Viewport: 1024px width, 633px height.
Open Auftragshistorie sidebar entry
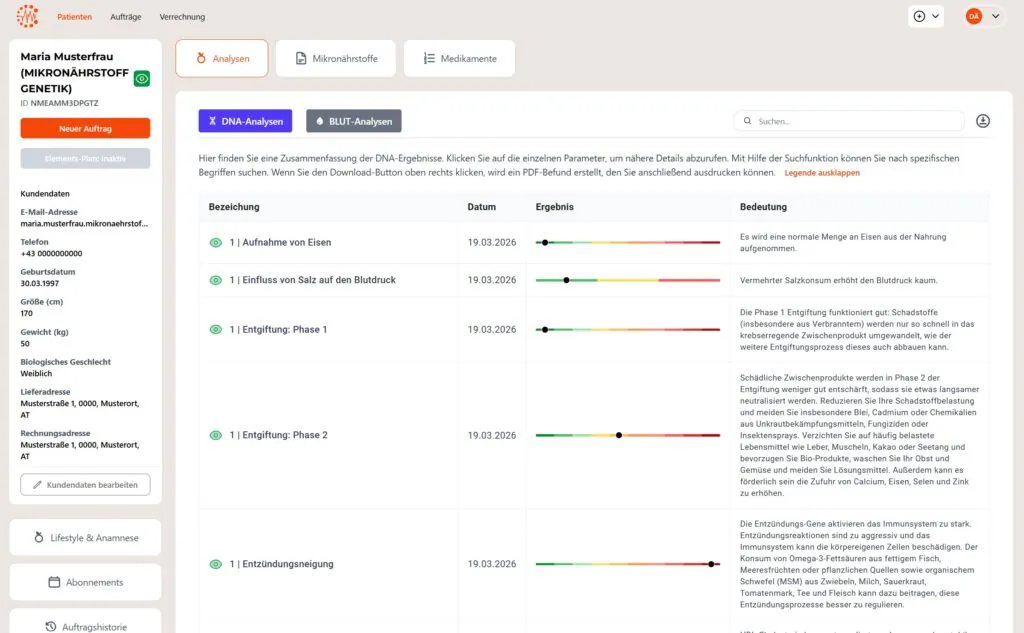(x=85, y=626)
